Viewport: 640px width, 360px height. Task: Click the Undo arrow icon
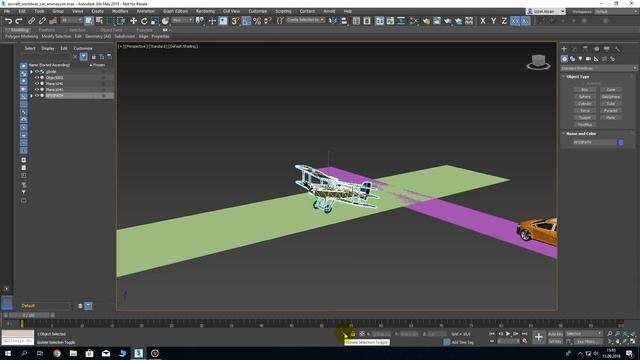[8, 21]
